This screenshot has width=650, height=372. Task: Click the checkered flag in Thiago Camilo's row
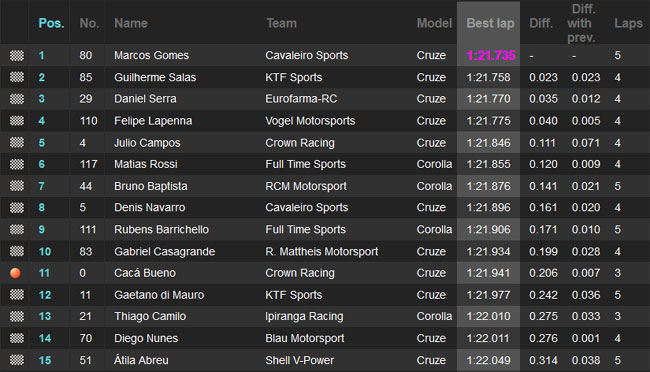[x=17, y=316]
